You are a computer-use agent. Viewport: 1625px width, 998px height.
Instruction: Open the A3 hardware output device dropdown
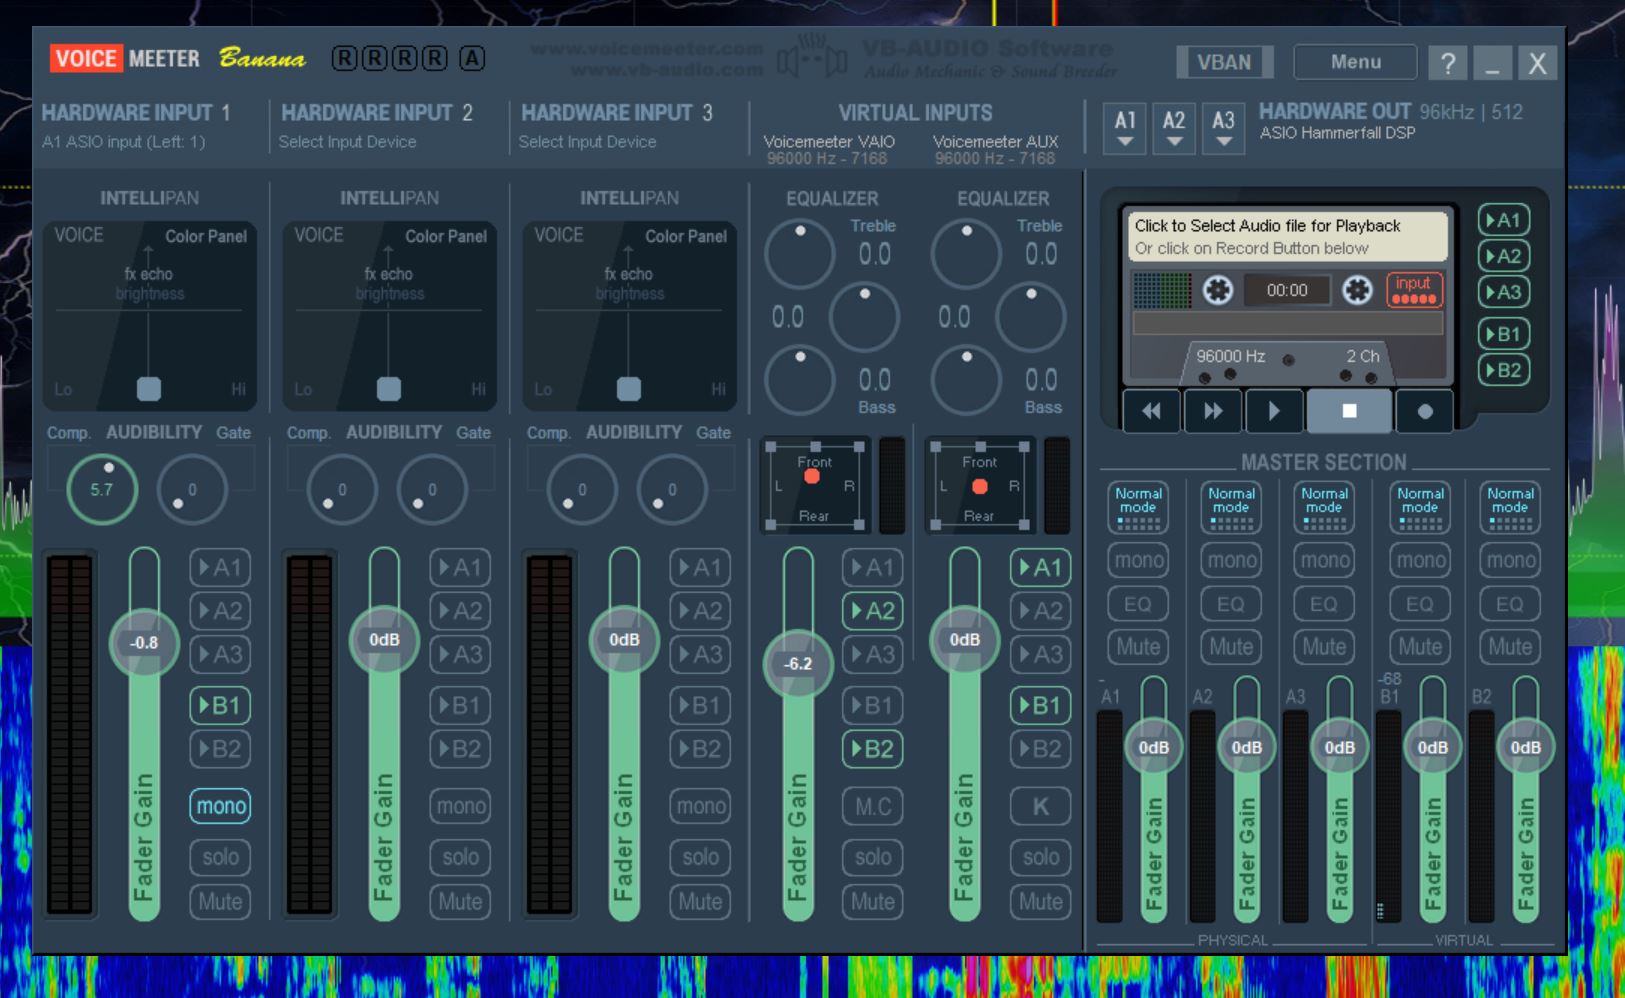pos(1223,129)
